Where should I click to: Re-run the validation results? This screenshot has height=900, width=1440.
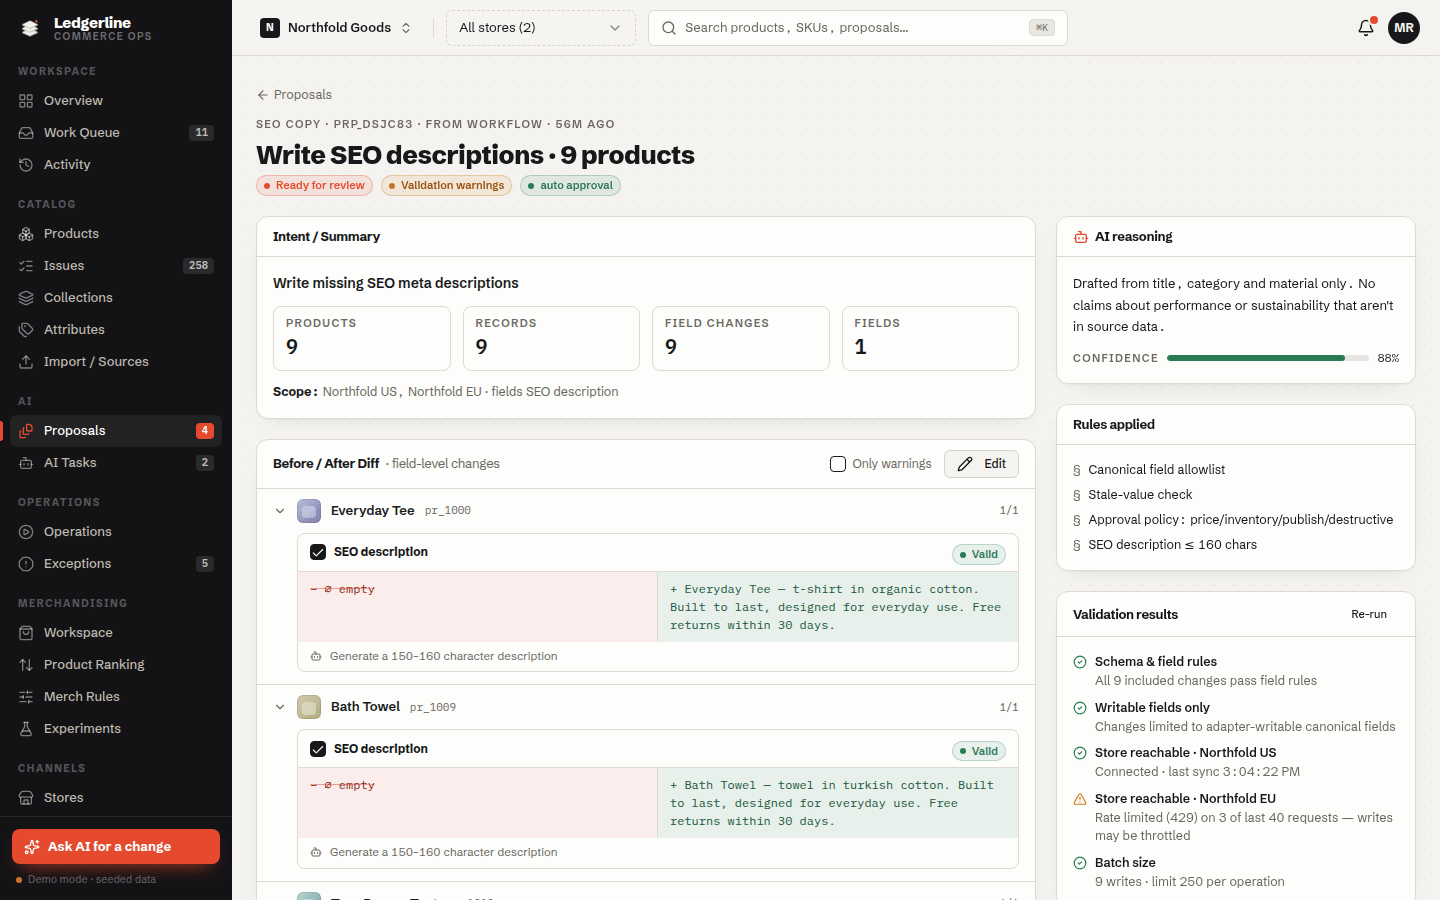click(x=1369, y=614)
